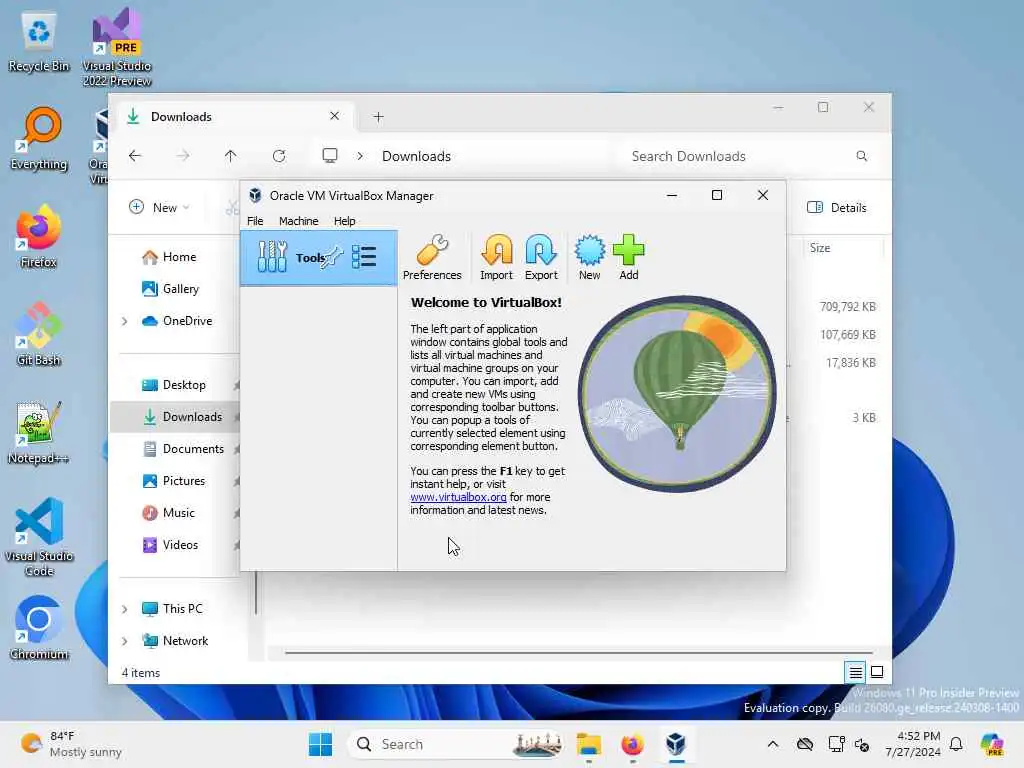Pin the Tools pane with pin icon

(x=332, y=257)
